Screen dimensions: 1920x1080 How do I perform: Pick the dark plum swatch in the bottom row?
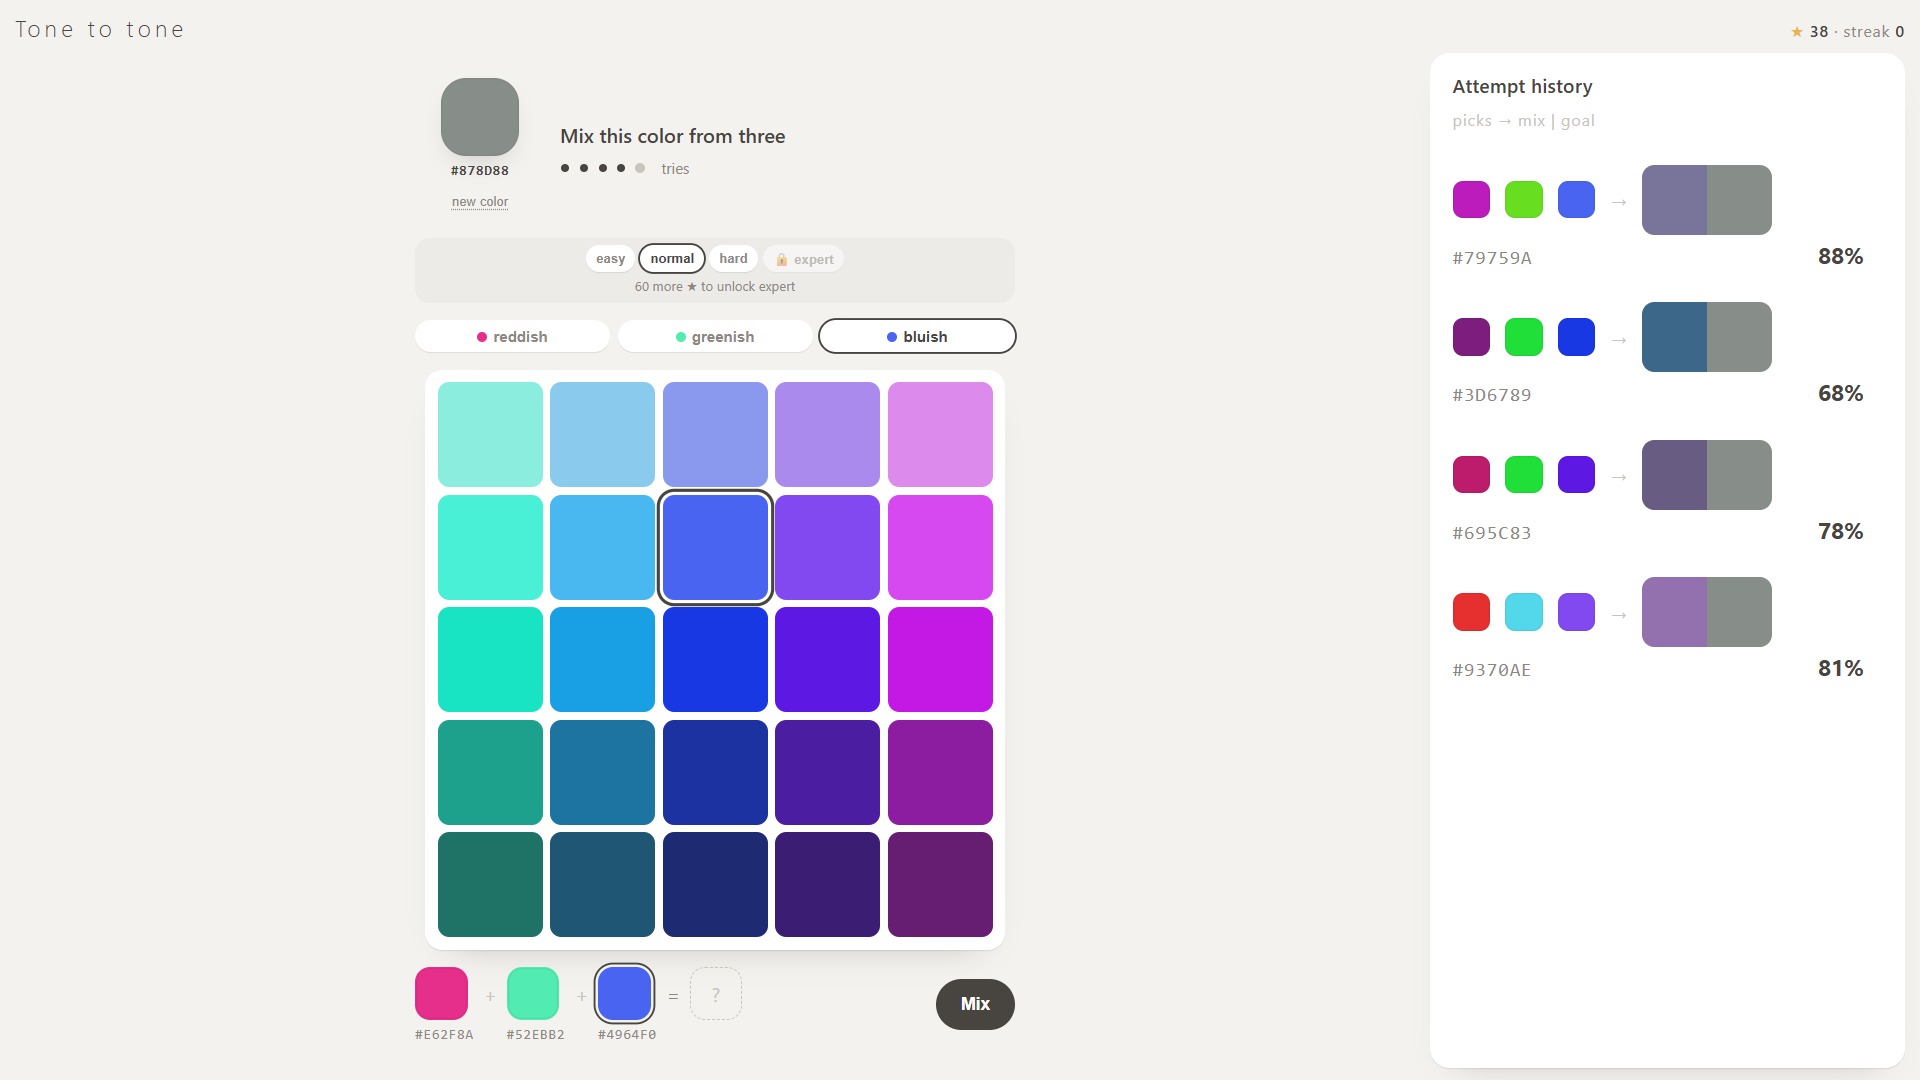tap(940, 884)
